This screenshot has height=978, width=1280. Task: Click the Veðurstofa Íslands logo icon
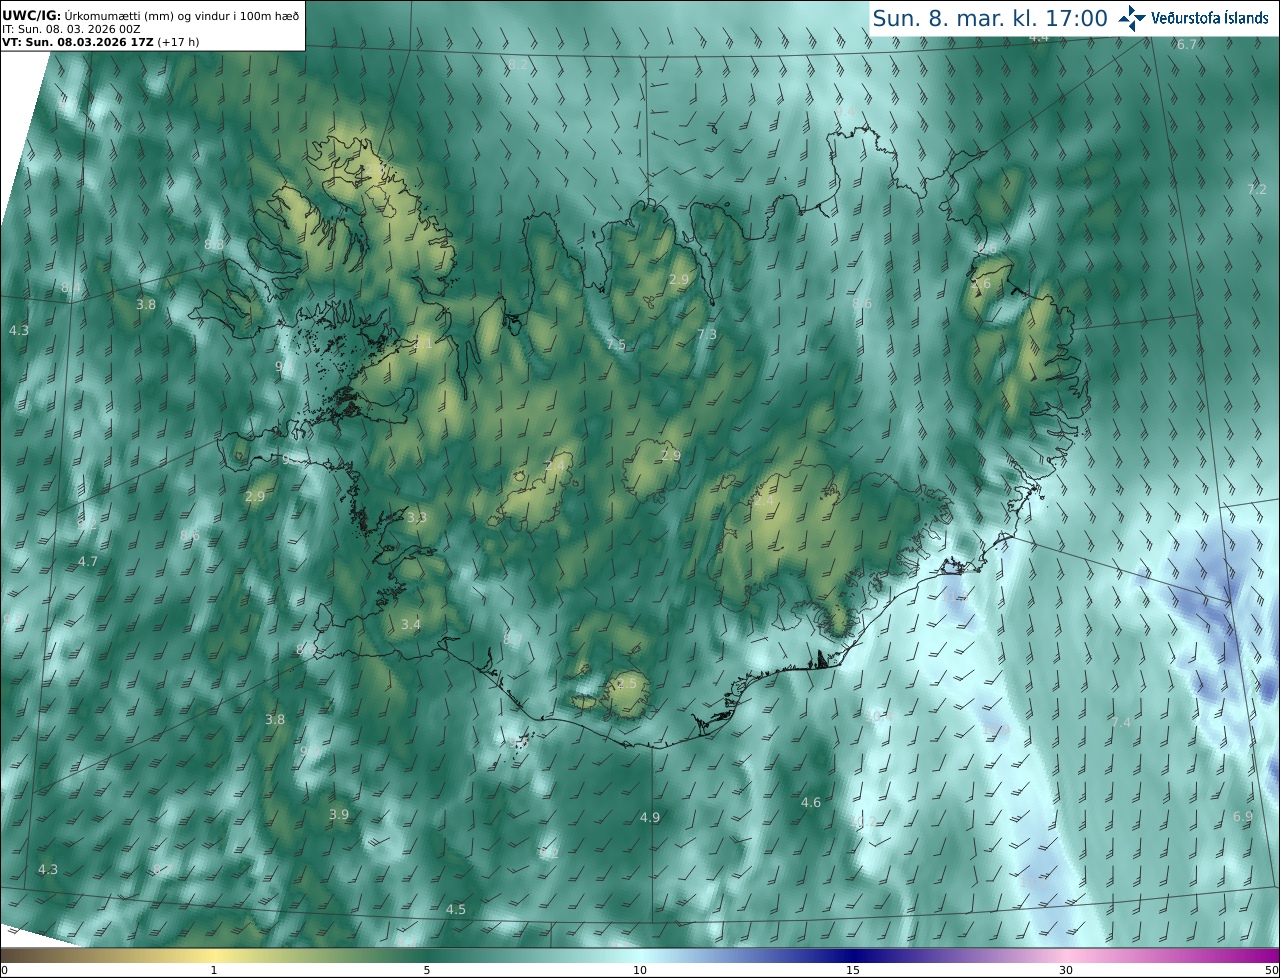coord(1132,18)
